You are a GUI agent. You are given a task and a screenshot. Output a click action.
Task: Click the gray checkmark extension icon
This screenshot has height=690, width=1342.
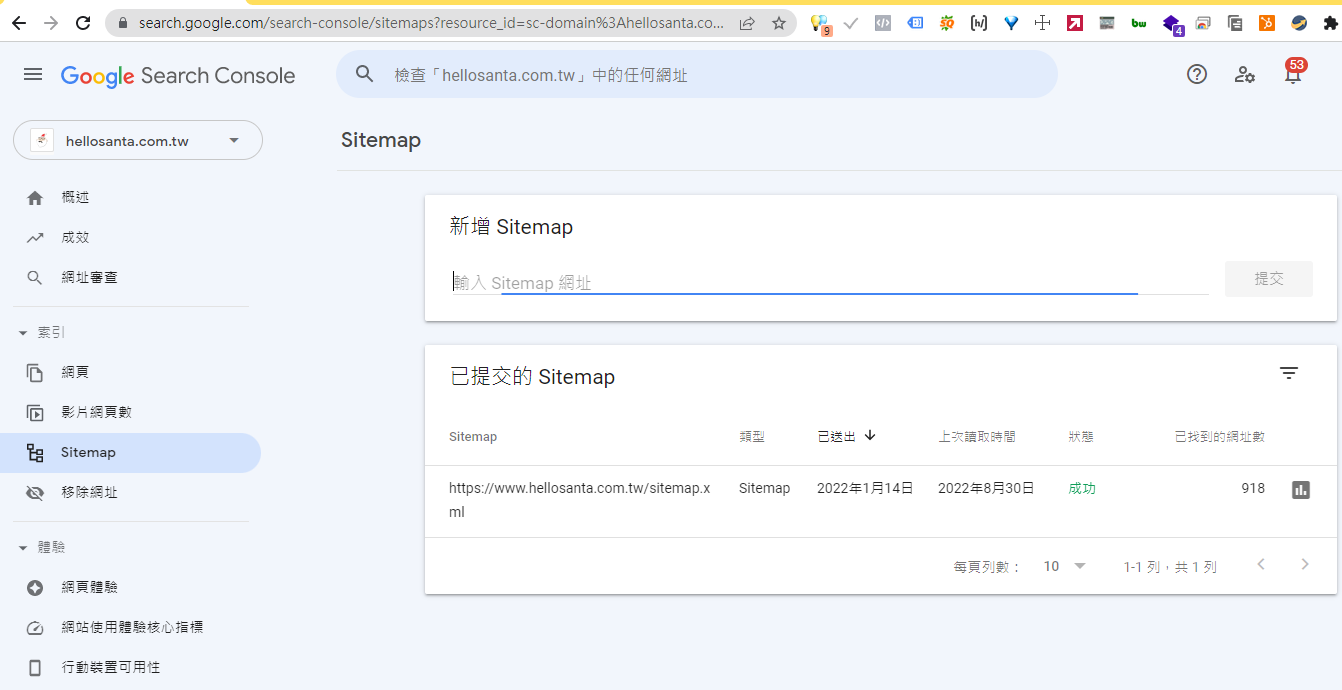coord(851,23)
